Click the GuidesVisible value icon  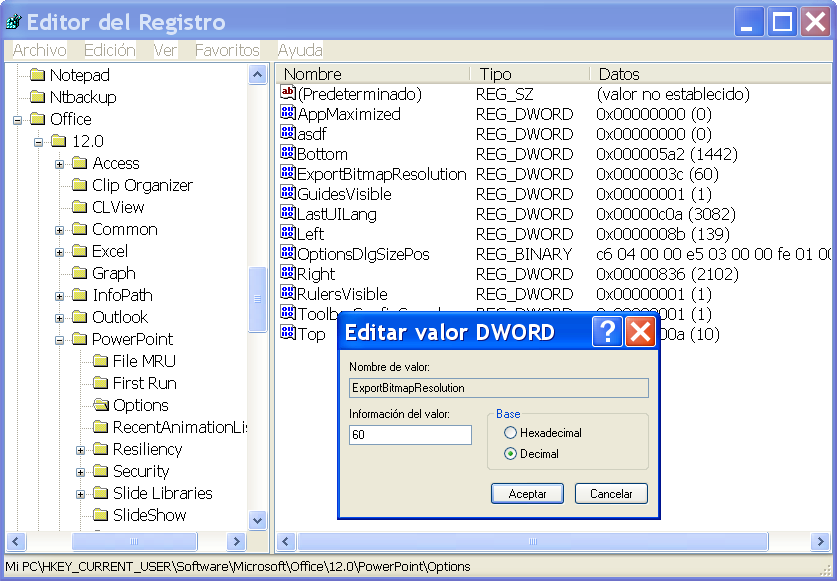(x=288, y=193)
